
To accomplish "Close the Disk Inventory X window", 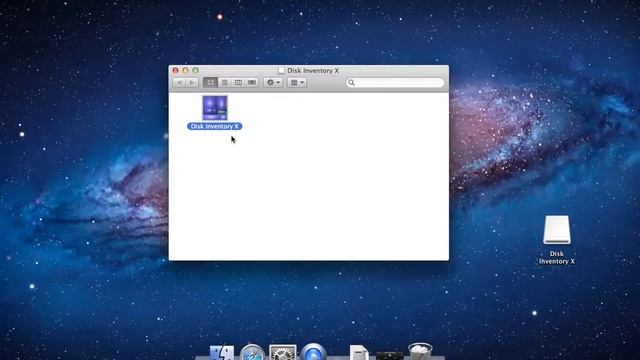I will coord(176,71).
